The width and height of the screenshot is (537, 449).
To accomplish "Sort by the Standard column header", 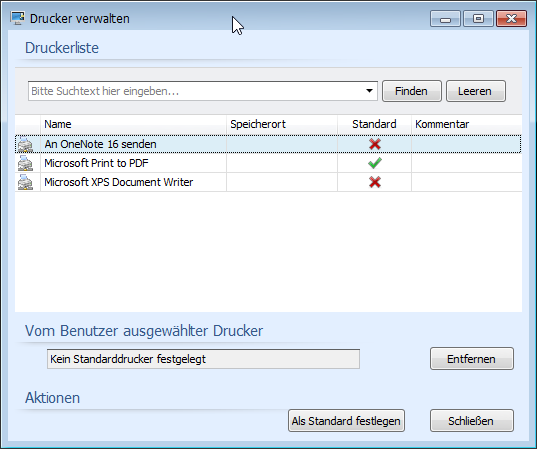I will [374, 124].
